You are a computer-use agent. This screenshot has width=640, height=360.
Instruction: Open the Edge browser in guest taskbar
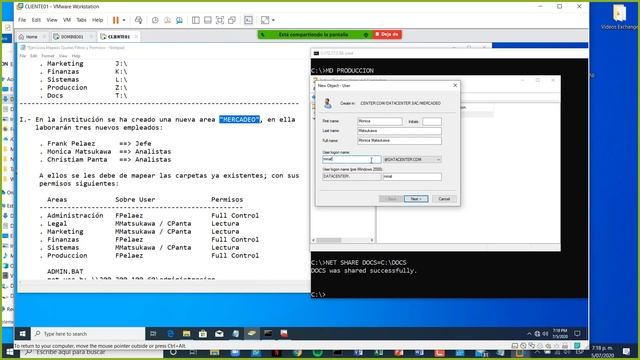click(x=170, y=334)
